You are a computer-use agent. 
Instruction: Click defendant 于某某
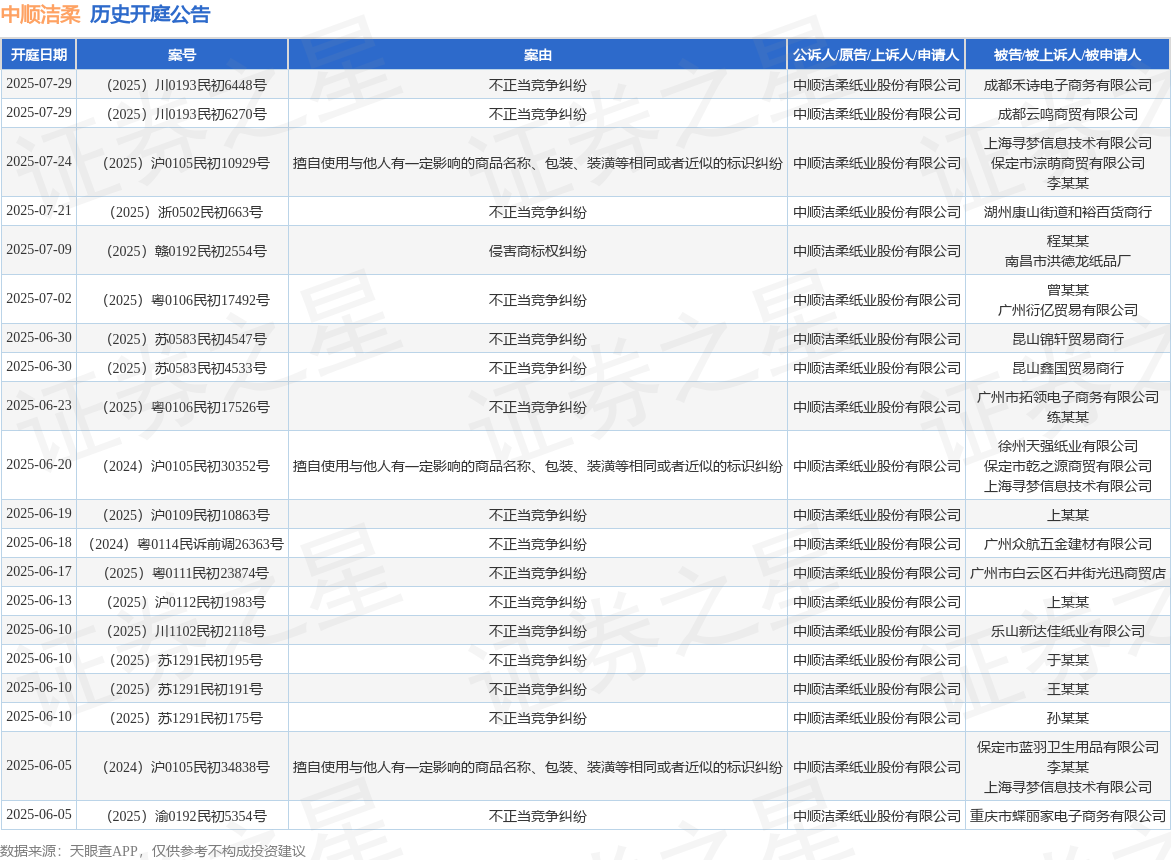[1067, 661]
